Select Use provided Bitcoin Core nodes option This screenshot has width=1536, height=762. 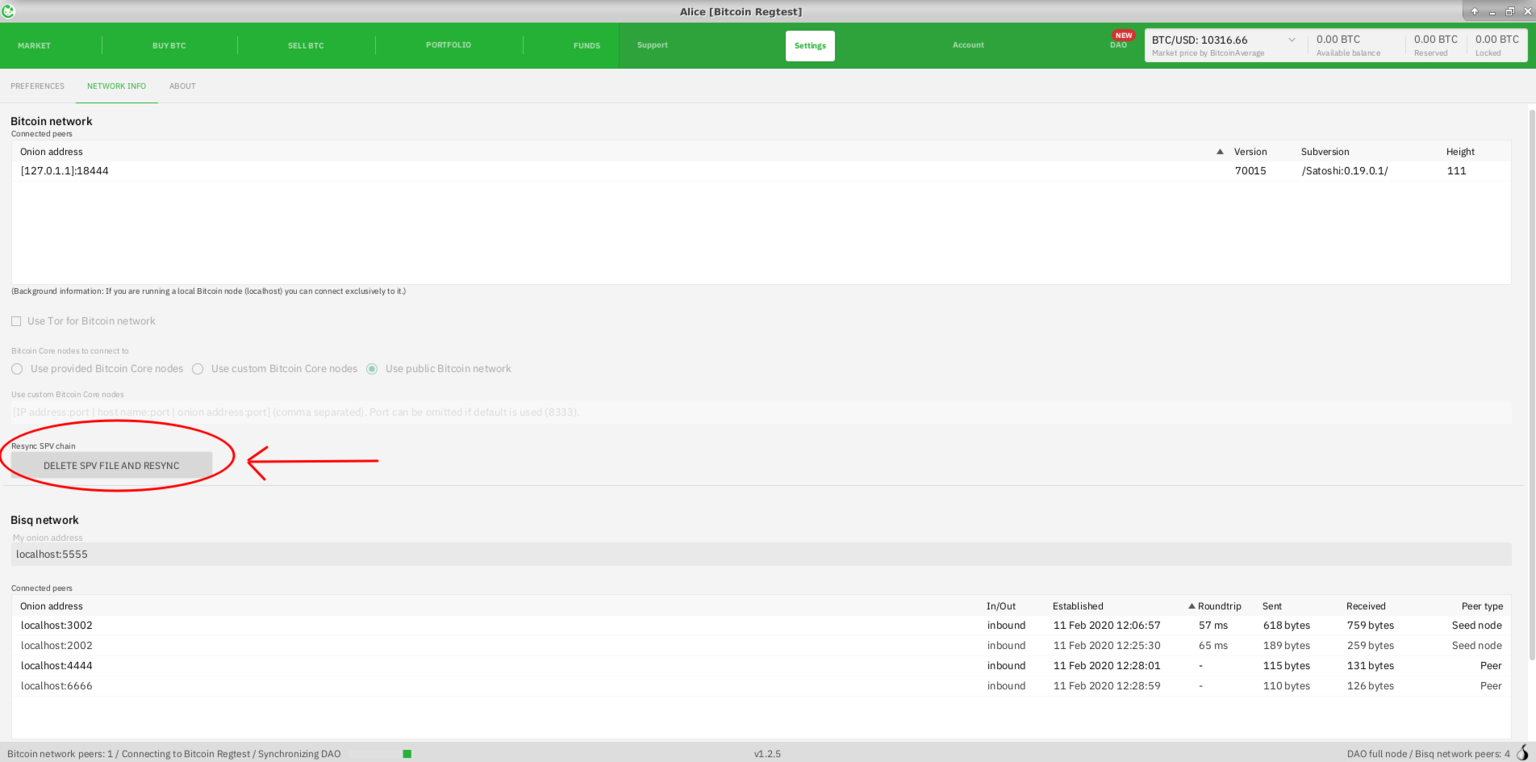click(x=17, y=369)
